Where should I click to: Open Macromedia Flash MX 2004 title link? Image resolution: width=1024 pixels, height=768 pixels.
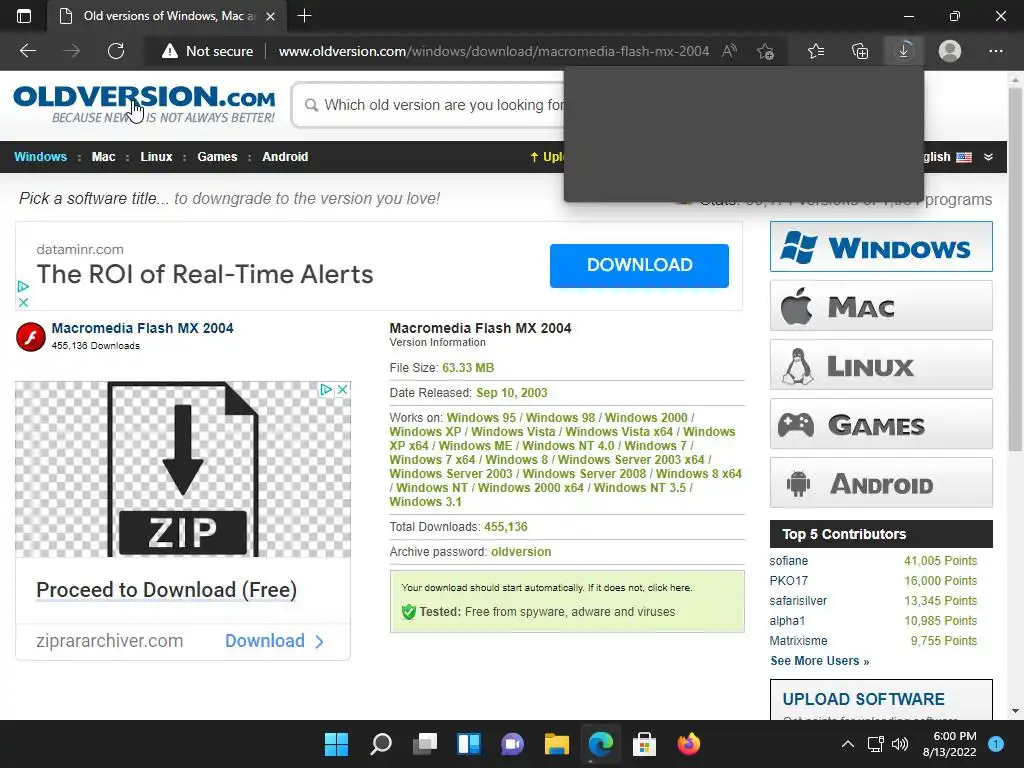point(142,328)
